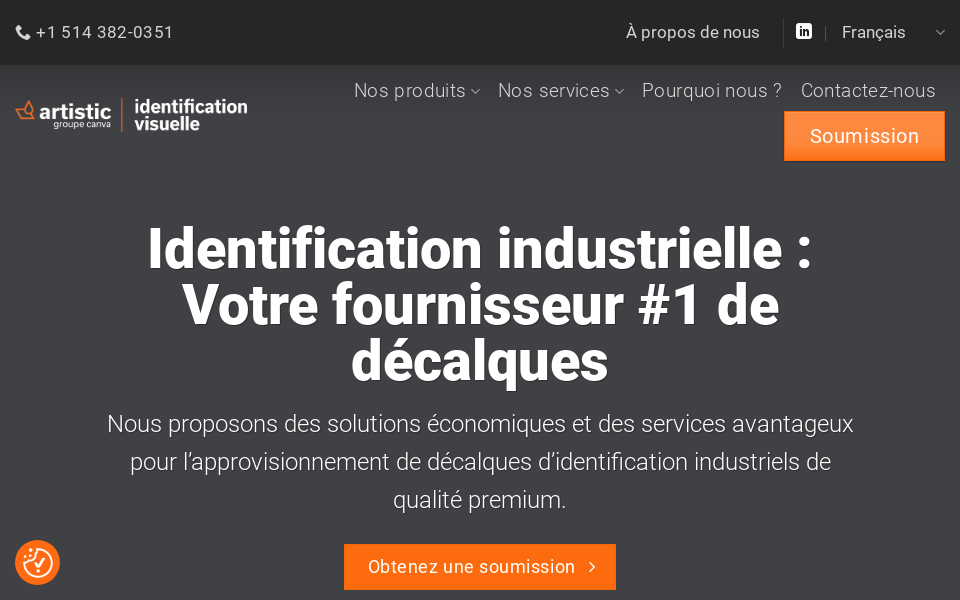Image resolution: width=960 pixels, height=600 pixels.
Task: Expand the Nos produits chevron arrow
Action: click(x=476, y=92)
